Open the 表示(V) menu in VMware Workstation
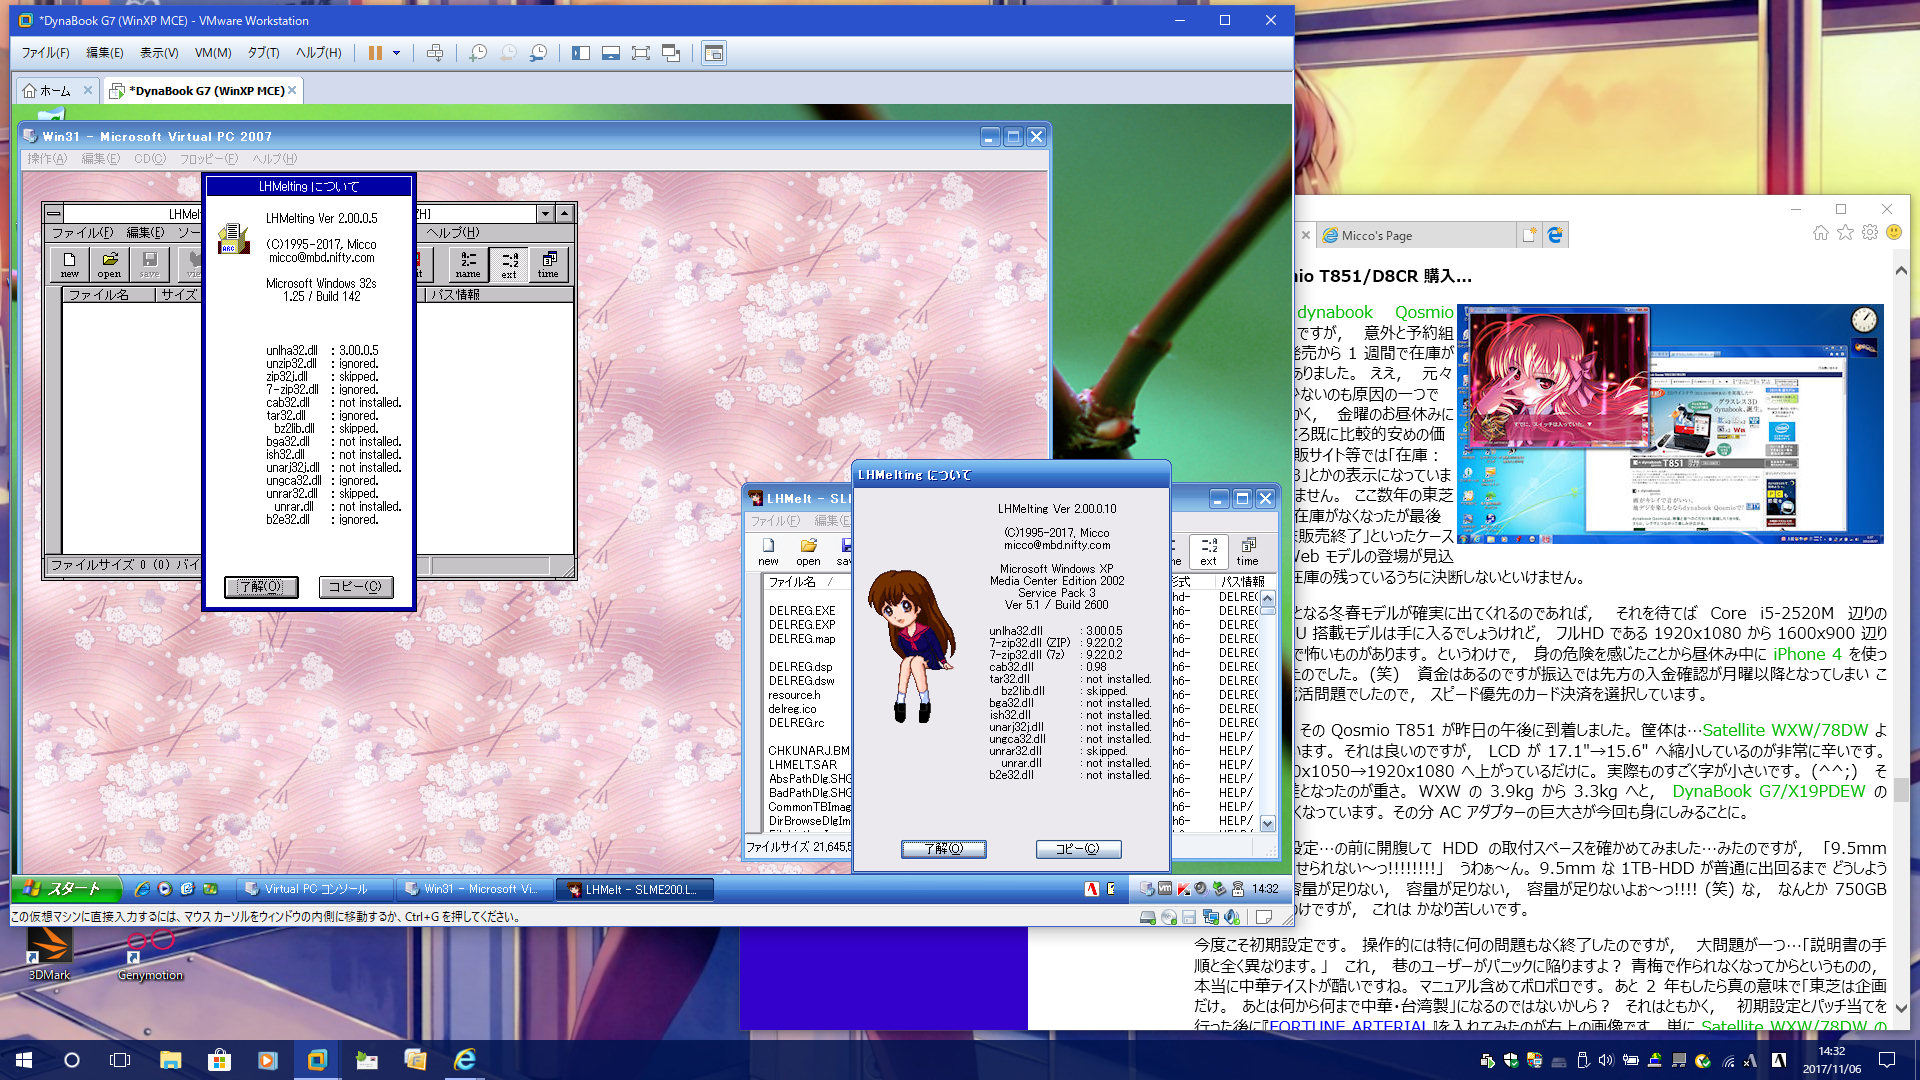 click(x=159, y=53)
